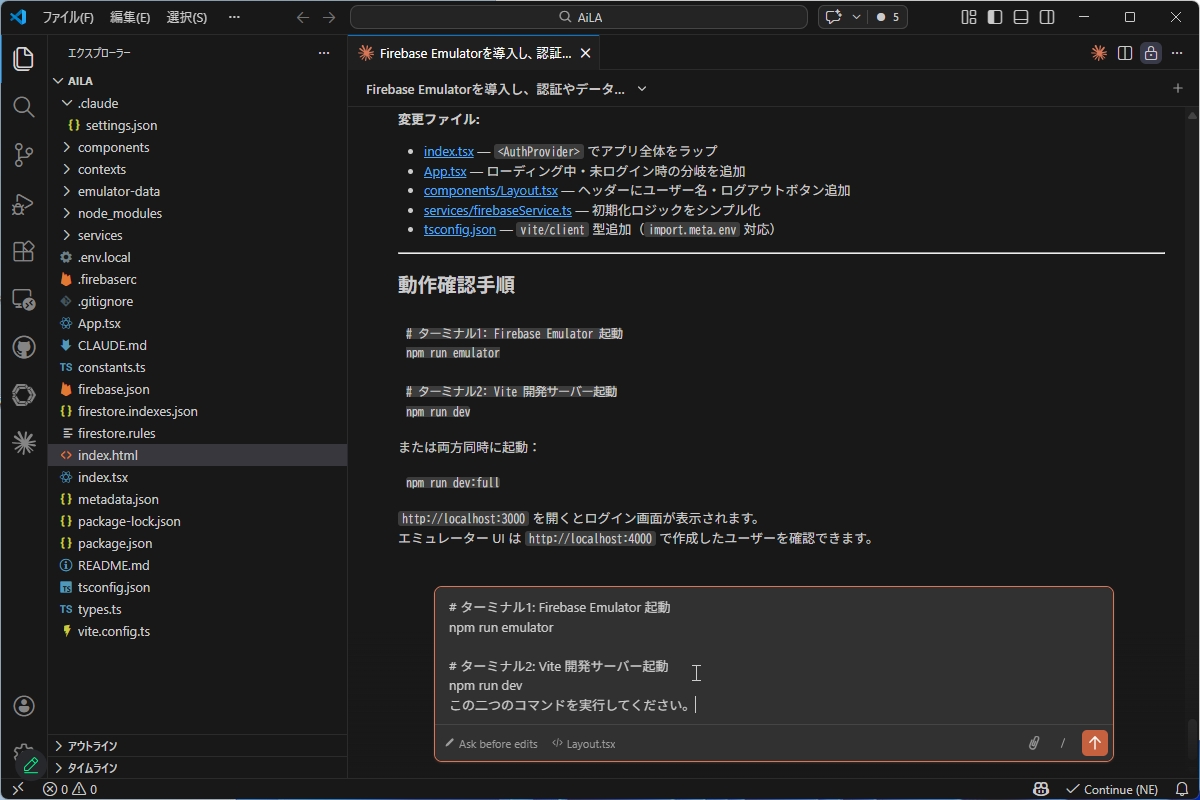Open the Extensions view icon

coord(23,252)
